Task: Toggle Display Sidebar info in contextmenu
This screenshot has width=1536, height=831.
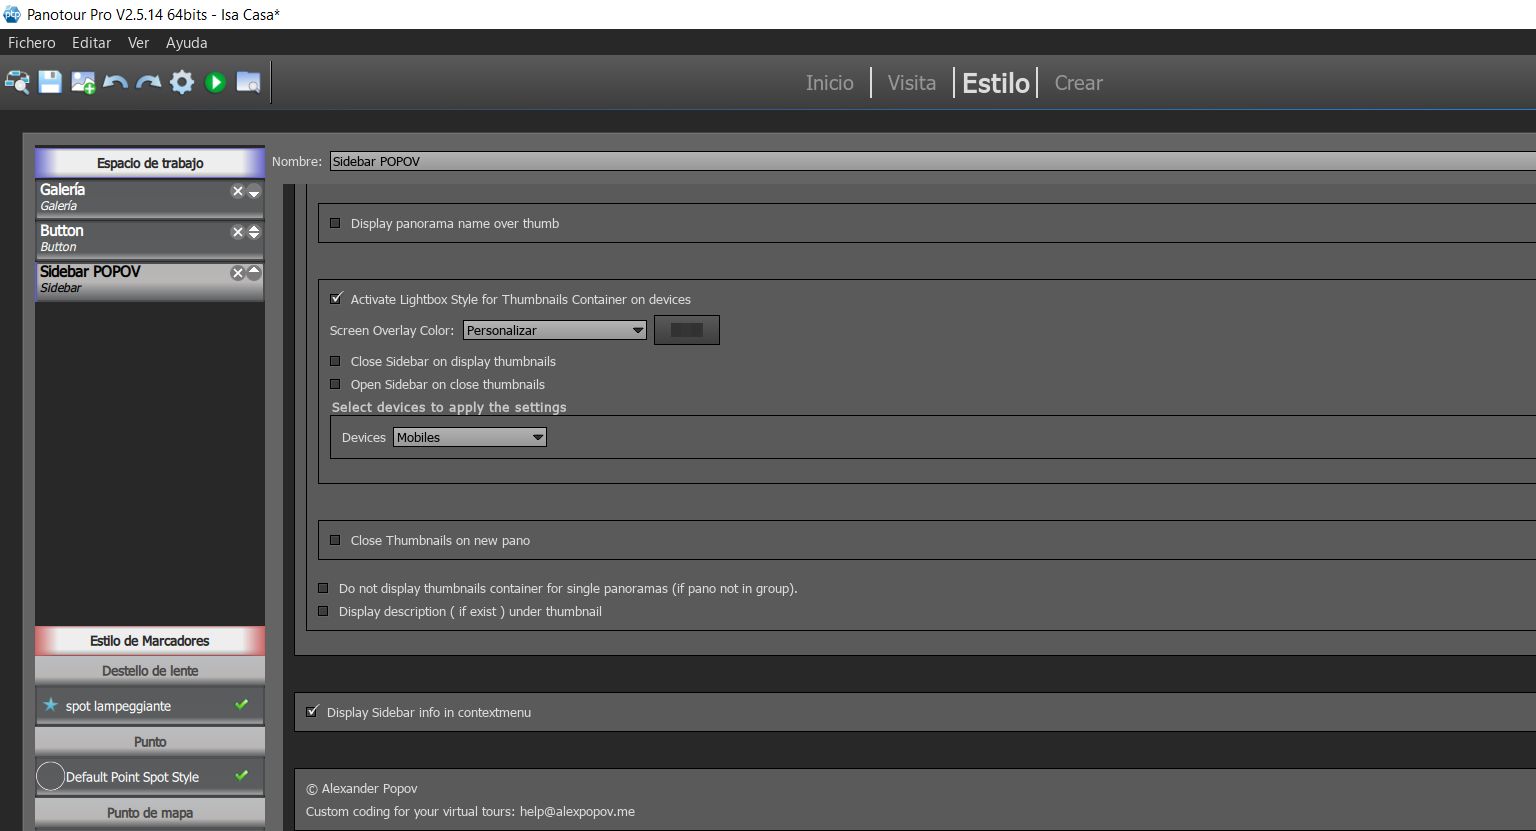Action: click(x=312, y=712)
